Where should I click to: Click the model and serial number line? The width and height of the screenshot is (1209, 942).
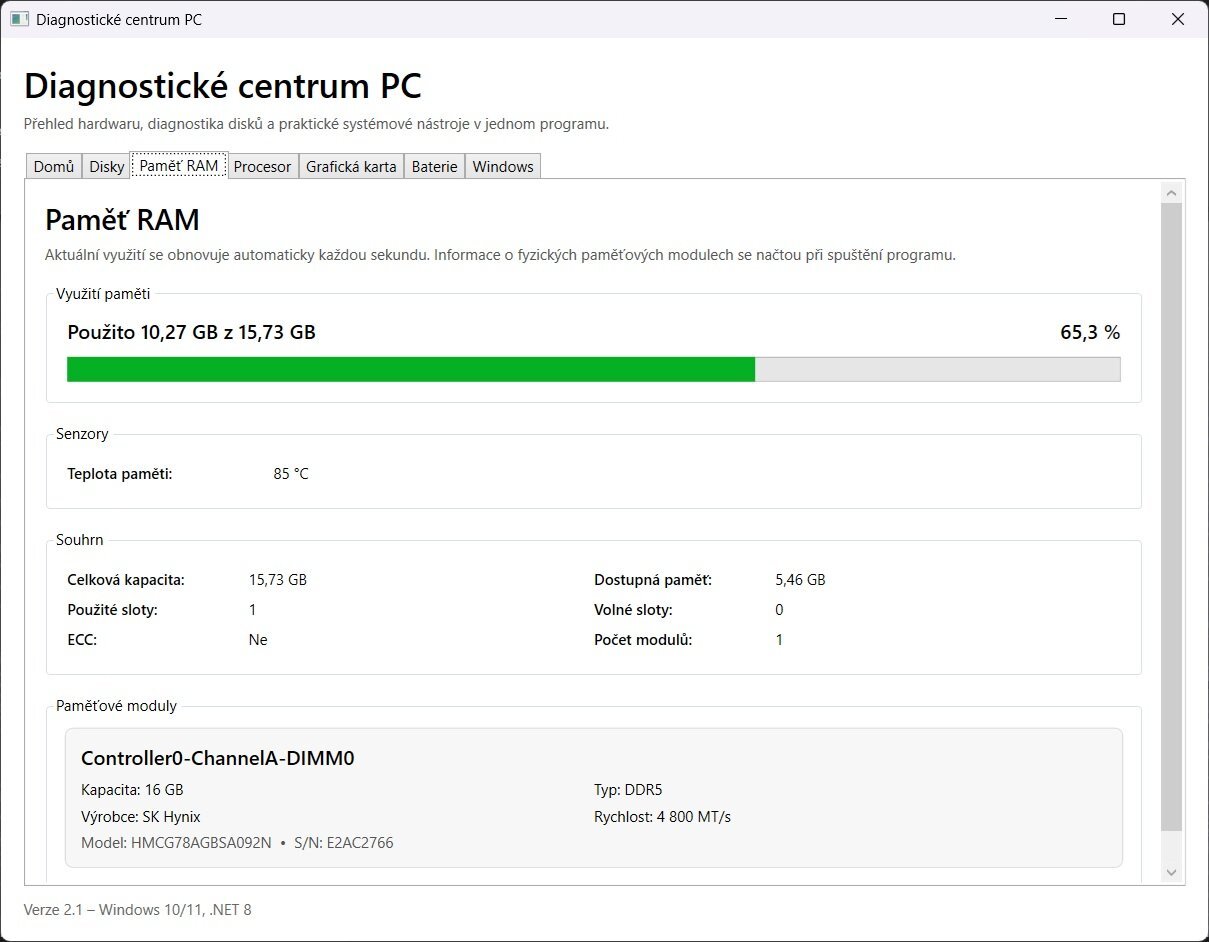tap(237, 843)
